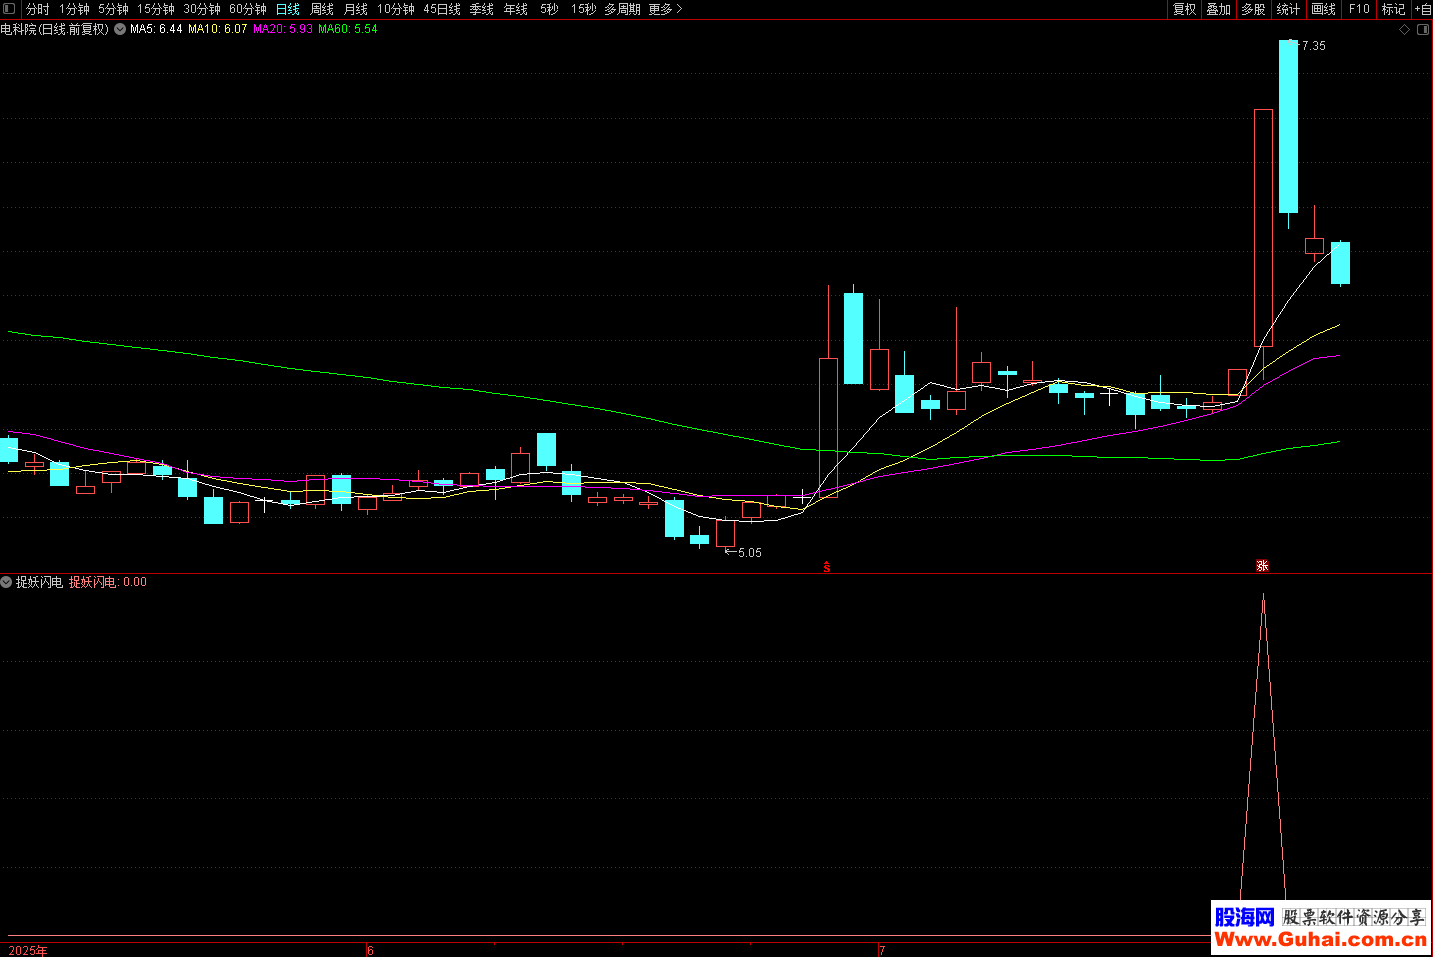Image resolution: width=1433 pixels, height=957 pixels.
Task: Switch to 月线 monthly chart
Action: [356, 9]
